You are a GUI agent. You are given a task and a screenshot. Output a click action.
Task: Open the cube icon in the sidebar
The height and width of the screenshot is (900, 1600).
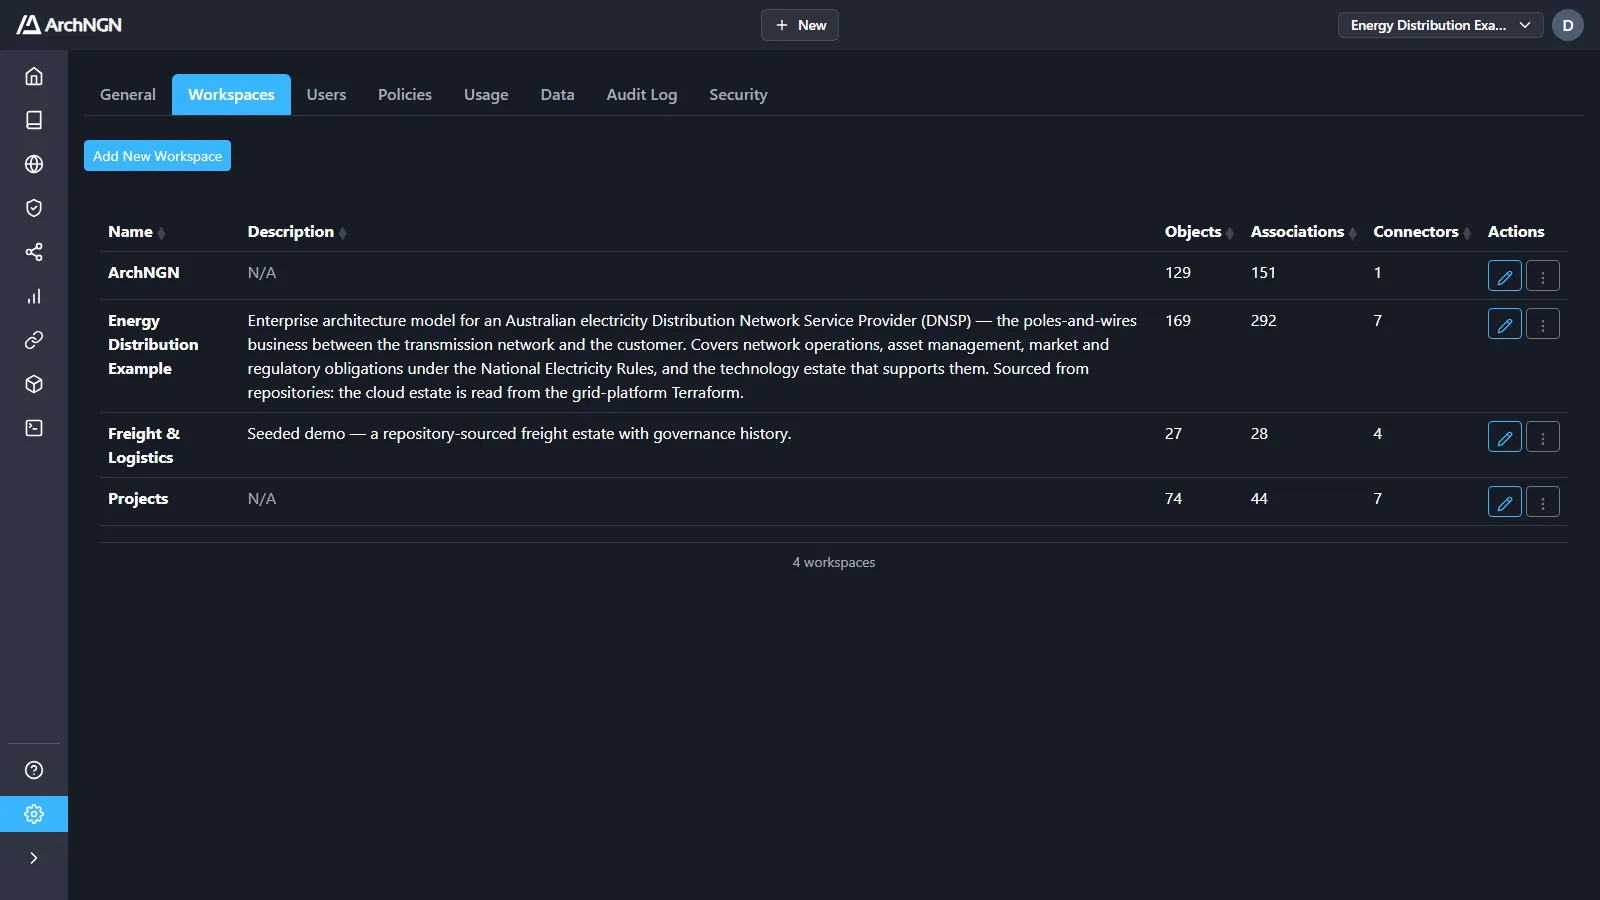tap(34, 384)
